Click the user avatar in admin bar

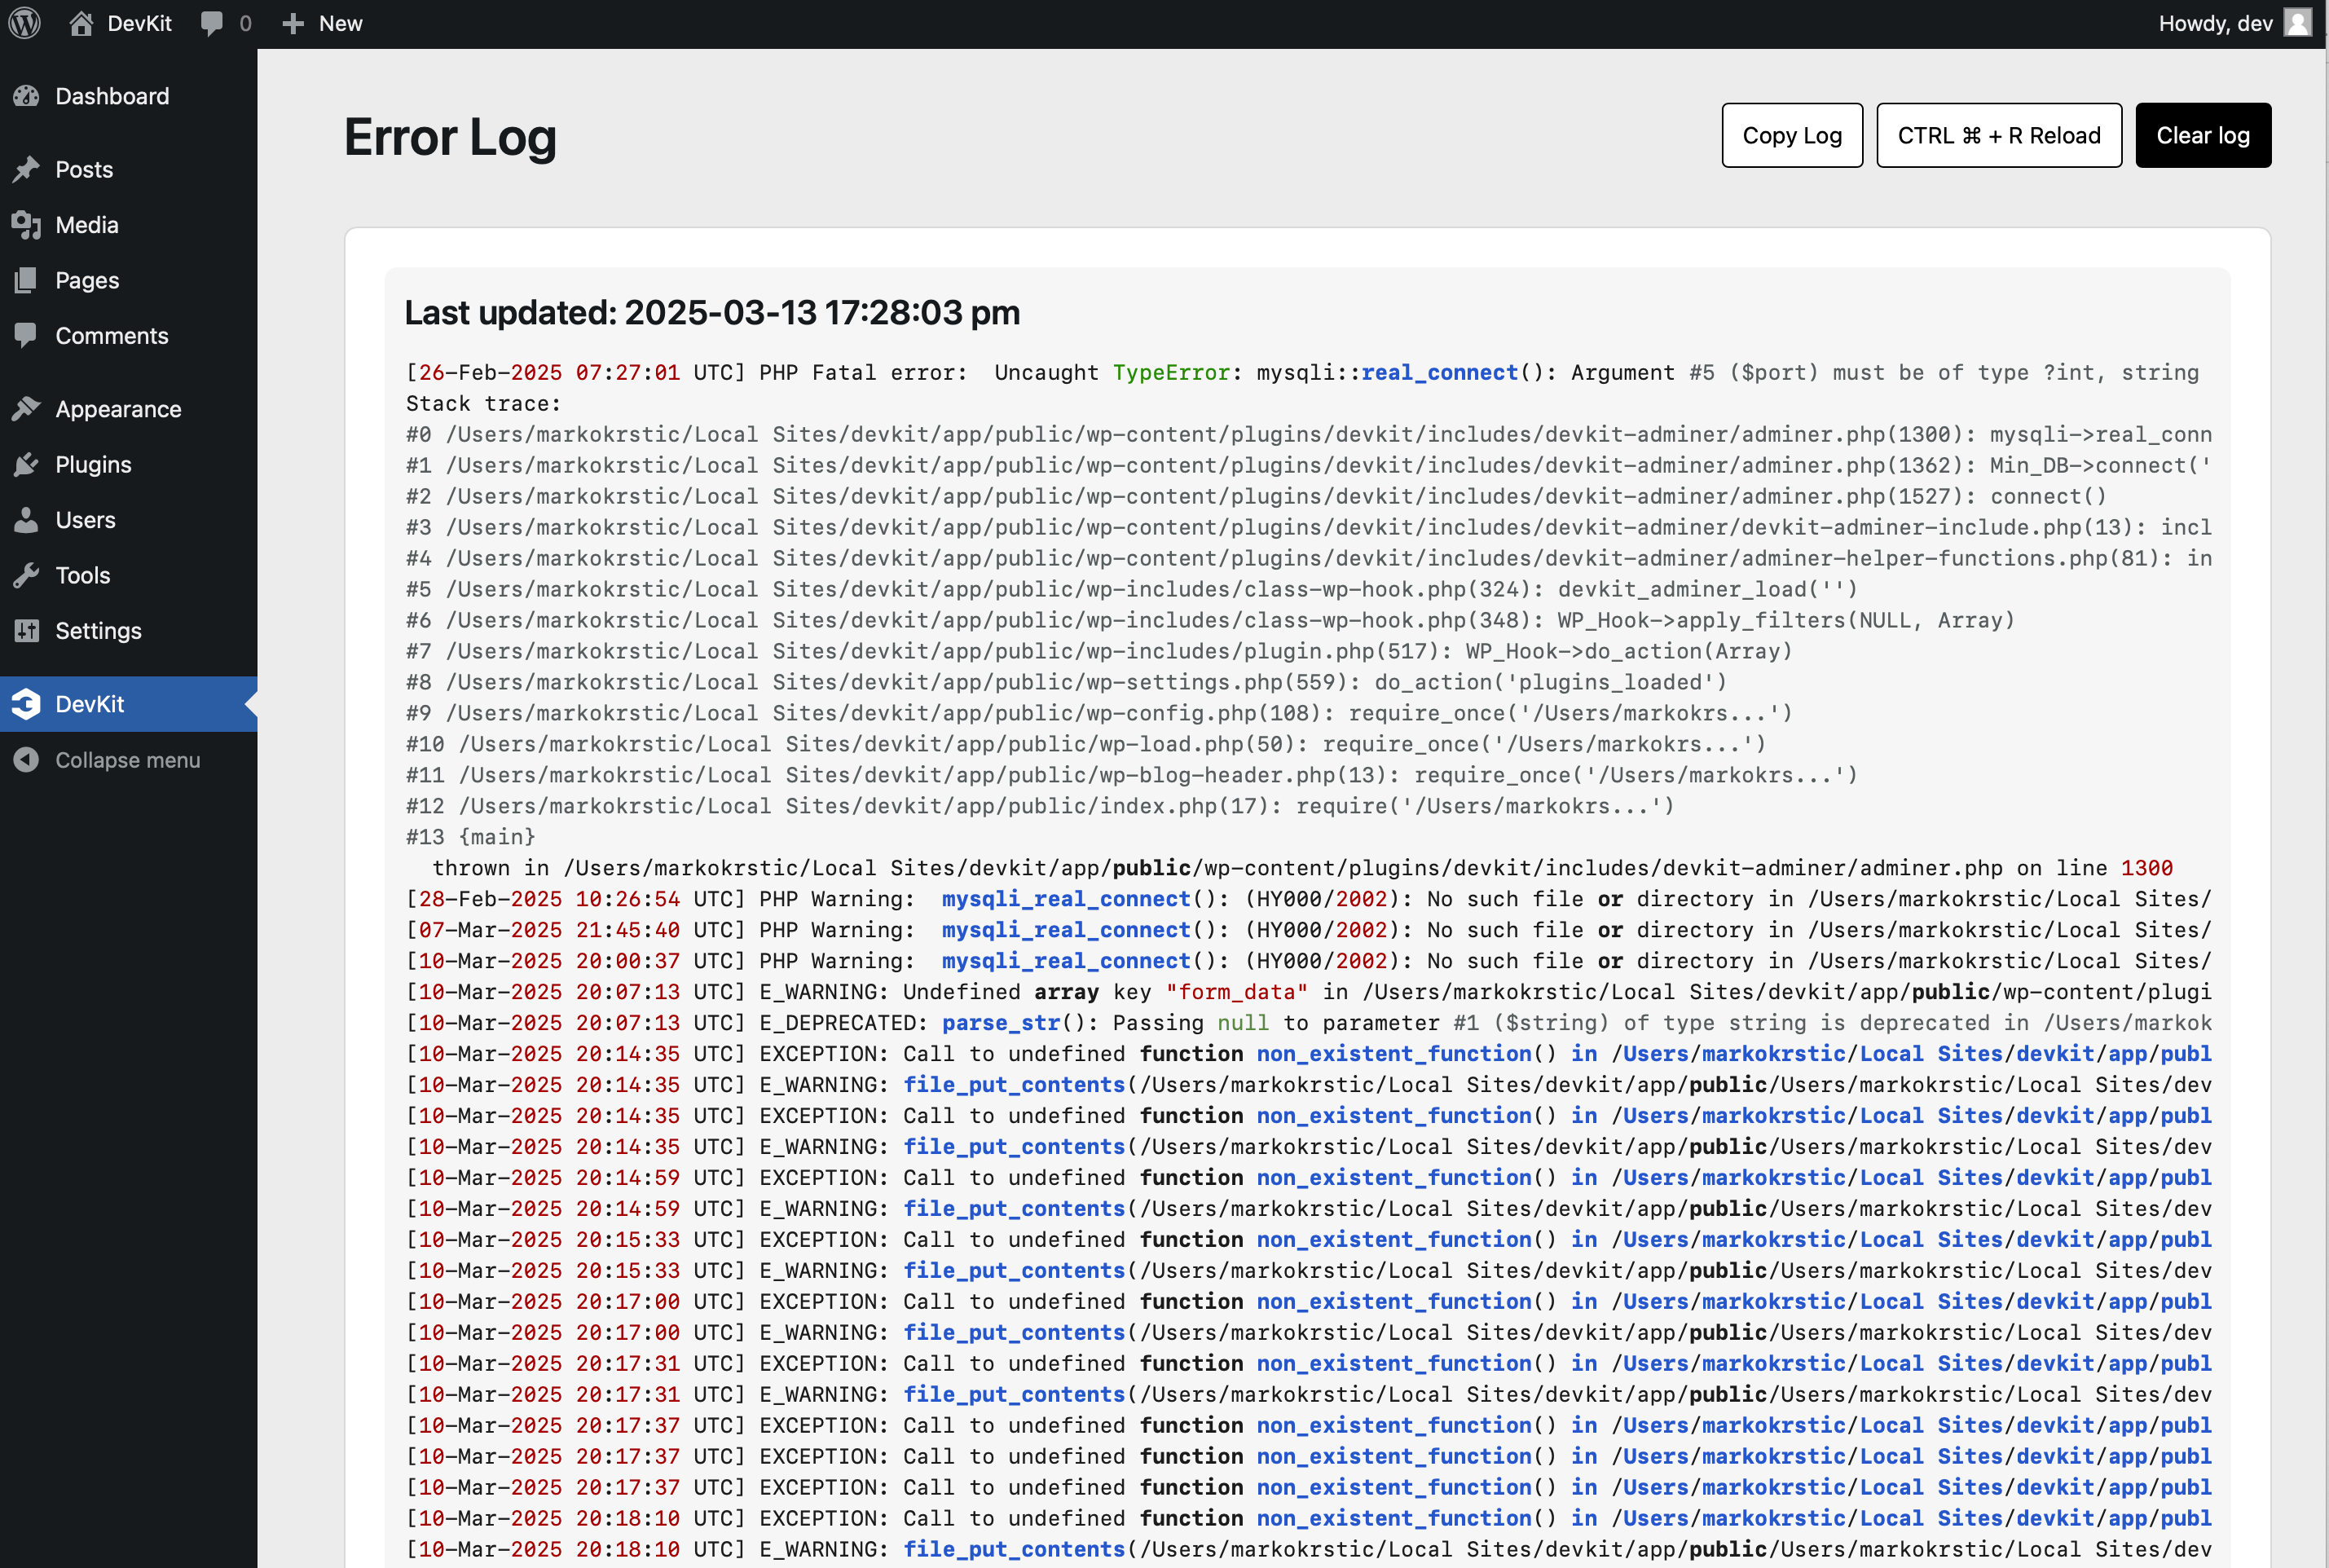[x=2297, y=23]
